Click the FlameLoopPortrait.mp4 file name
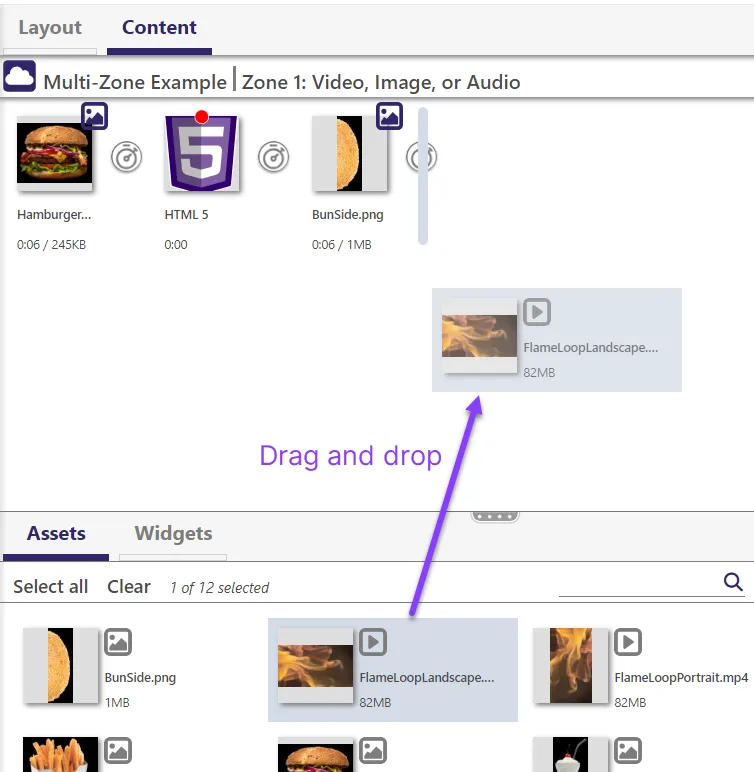754x772 pixels. point(681,677)
